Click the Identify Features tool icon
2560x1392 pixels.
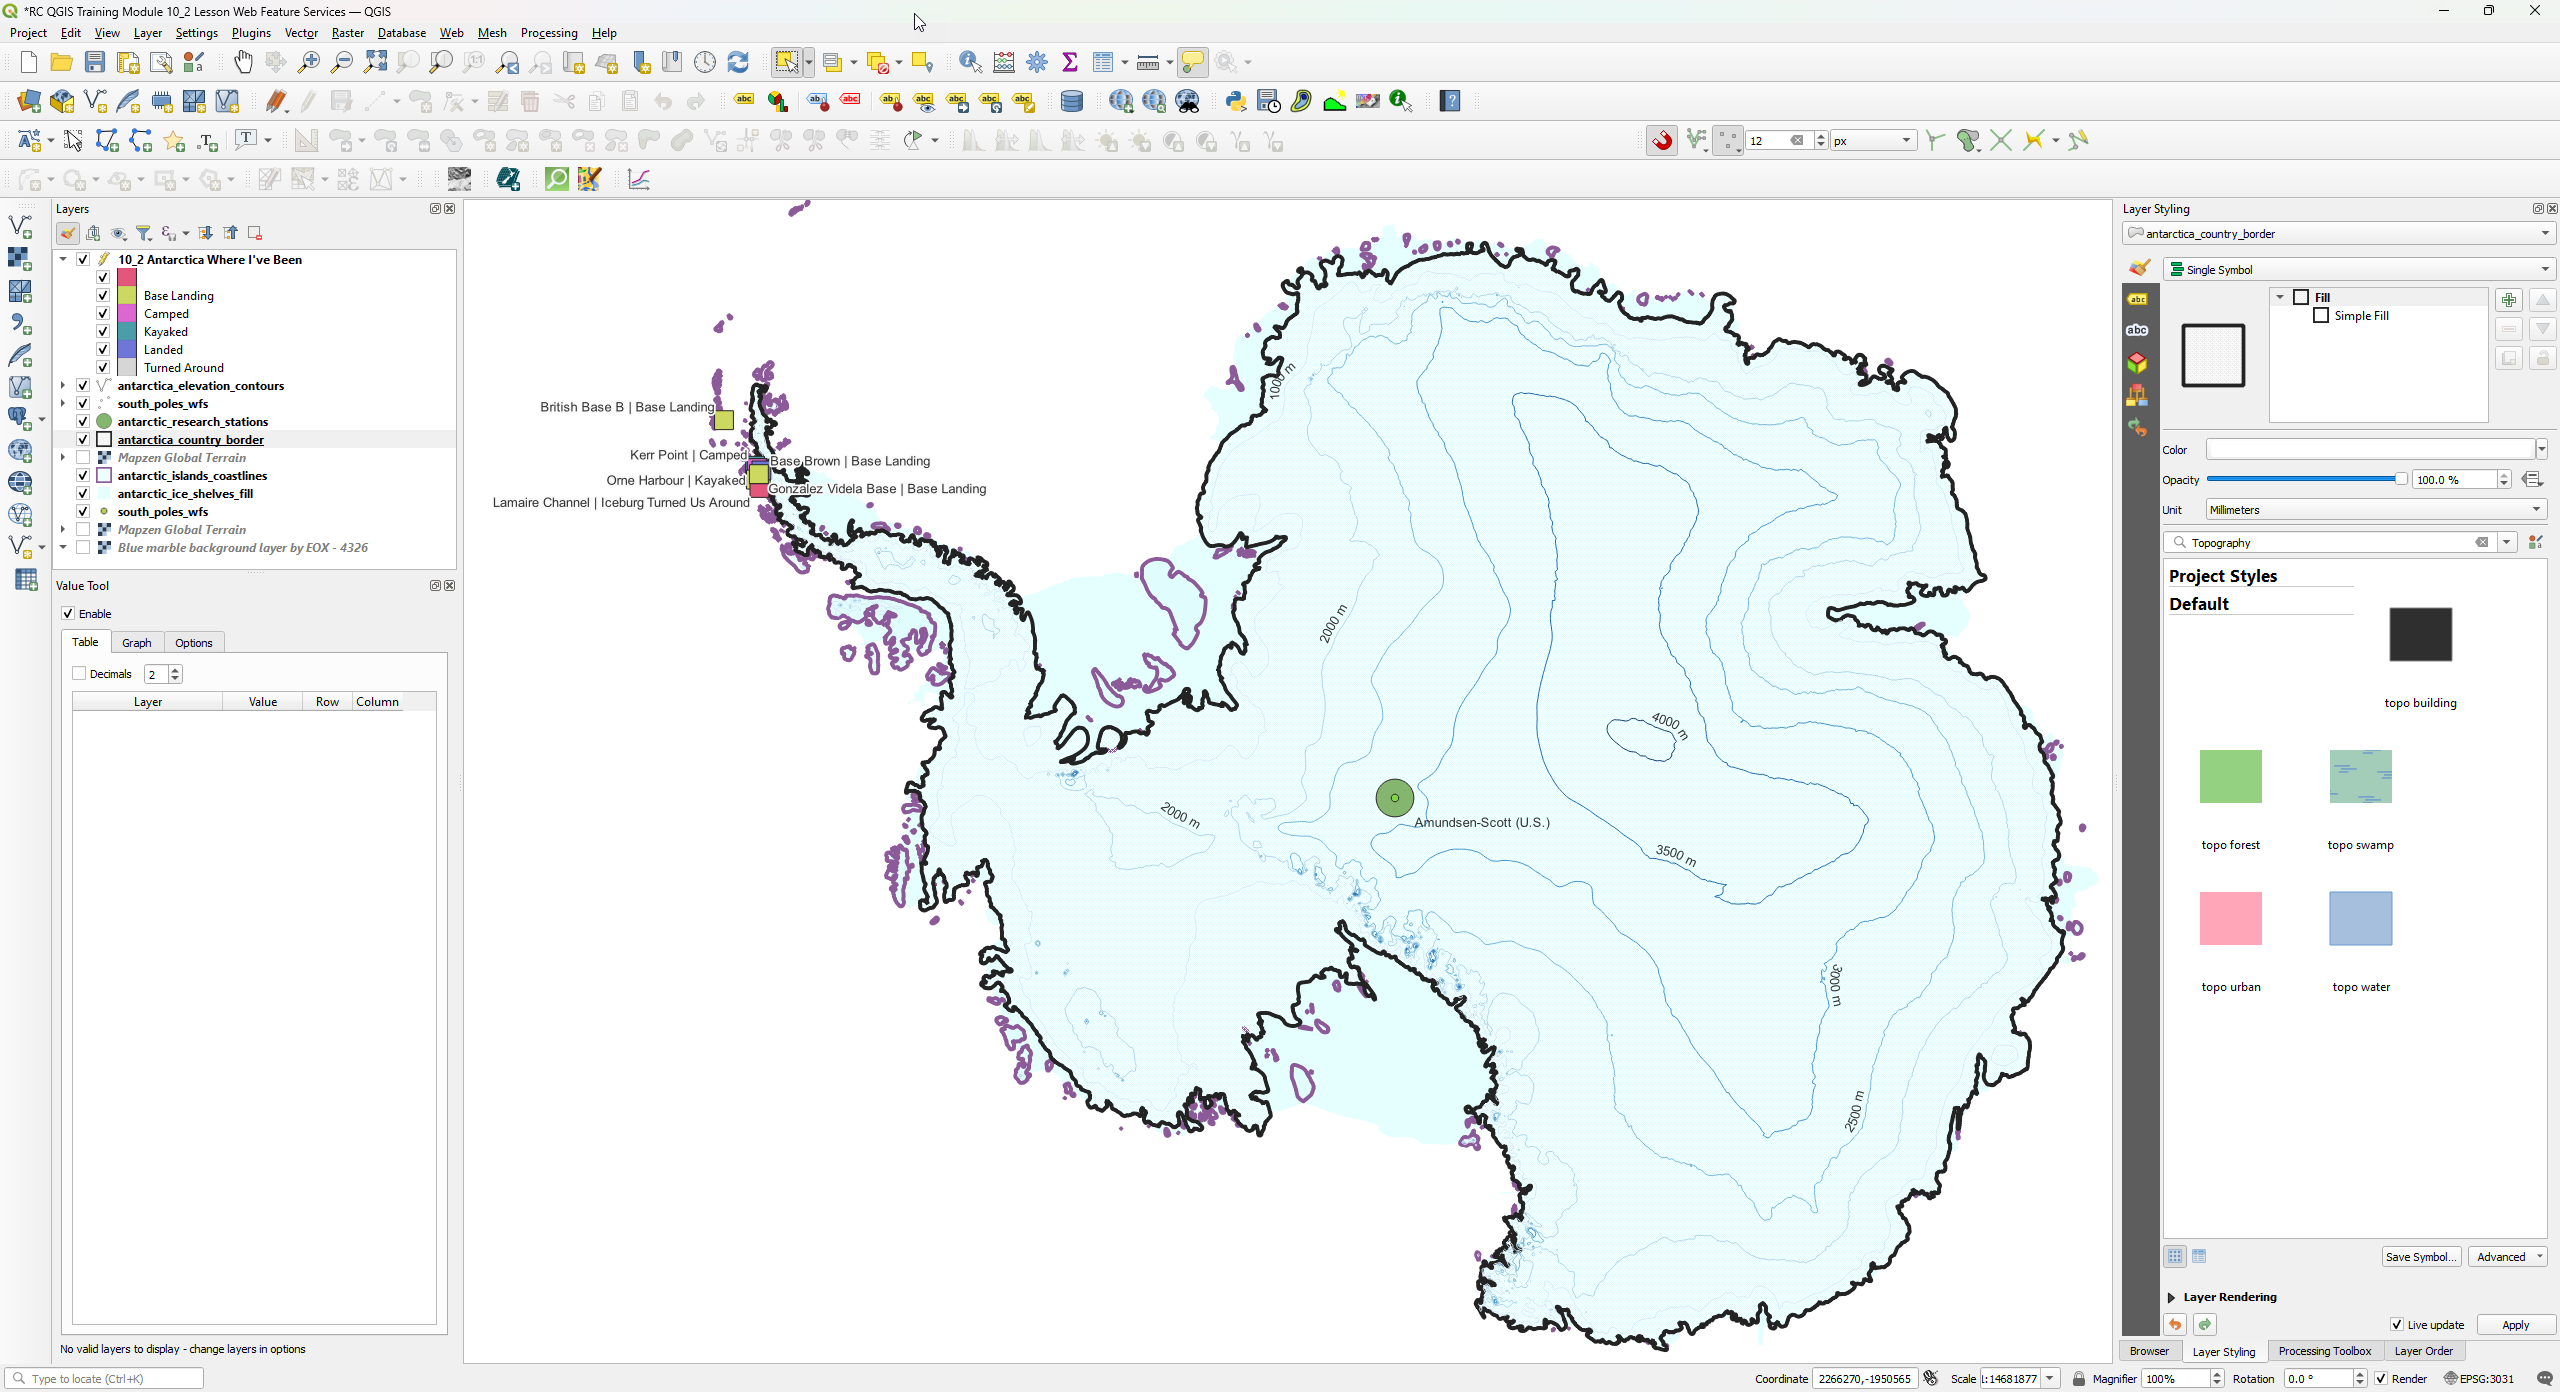click(969, 62)
